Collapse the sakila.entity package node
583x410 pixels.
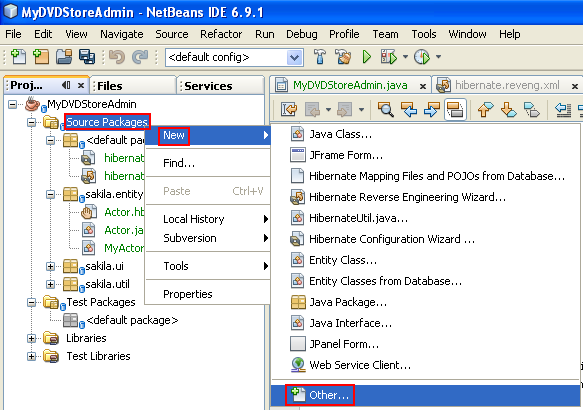[x=51, y=194]
